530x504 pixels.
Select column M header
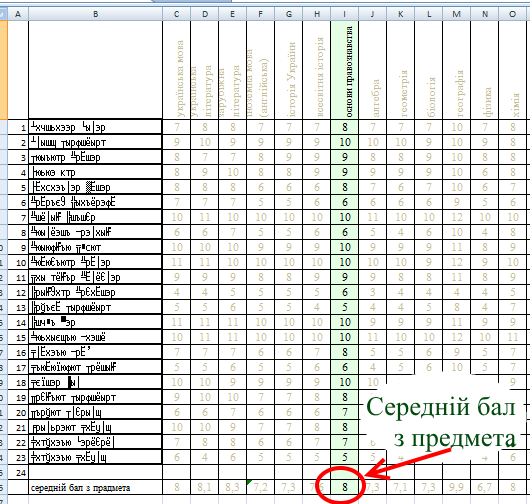pyautogui.click(x=457, y=14)
